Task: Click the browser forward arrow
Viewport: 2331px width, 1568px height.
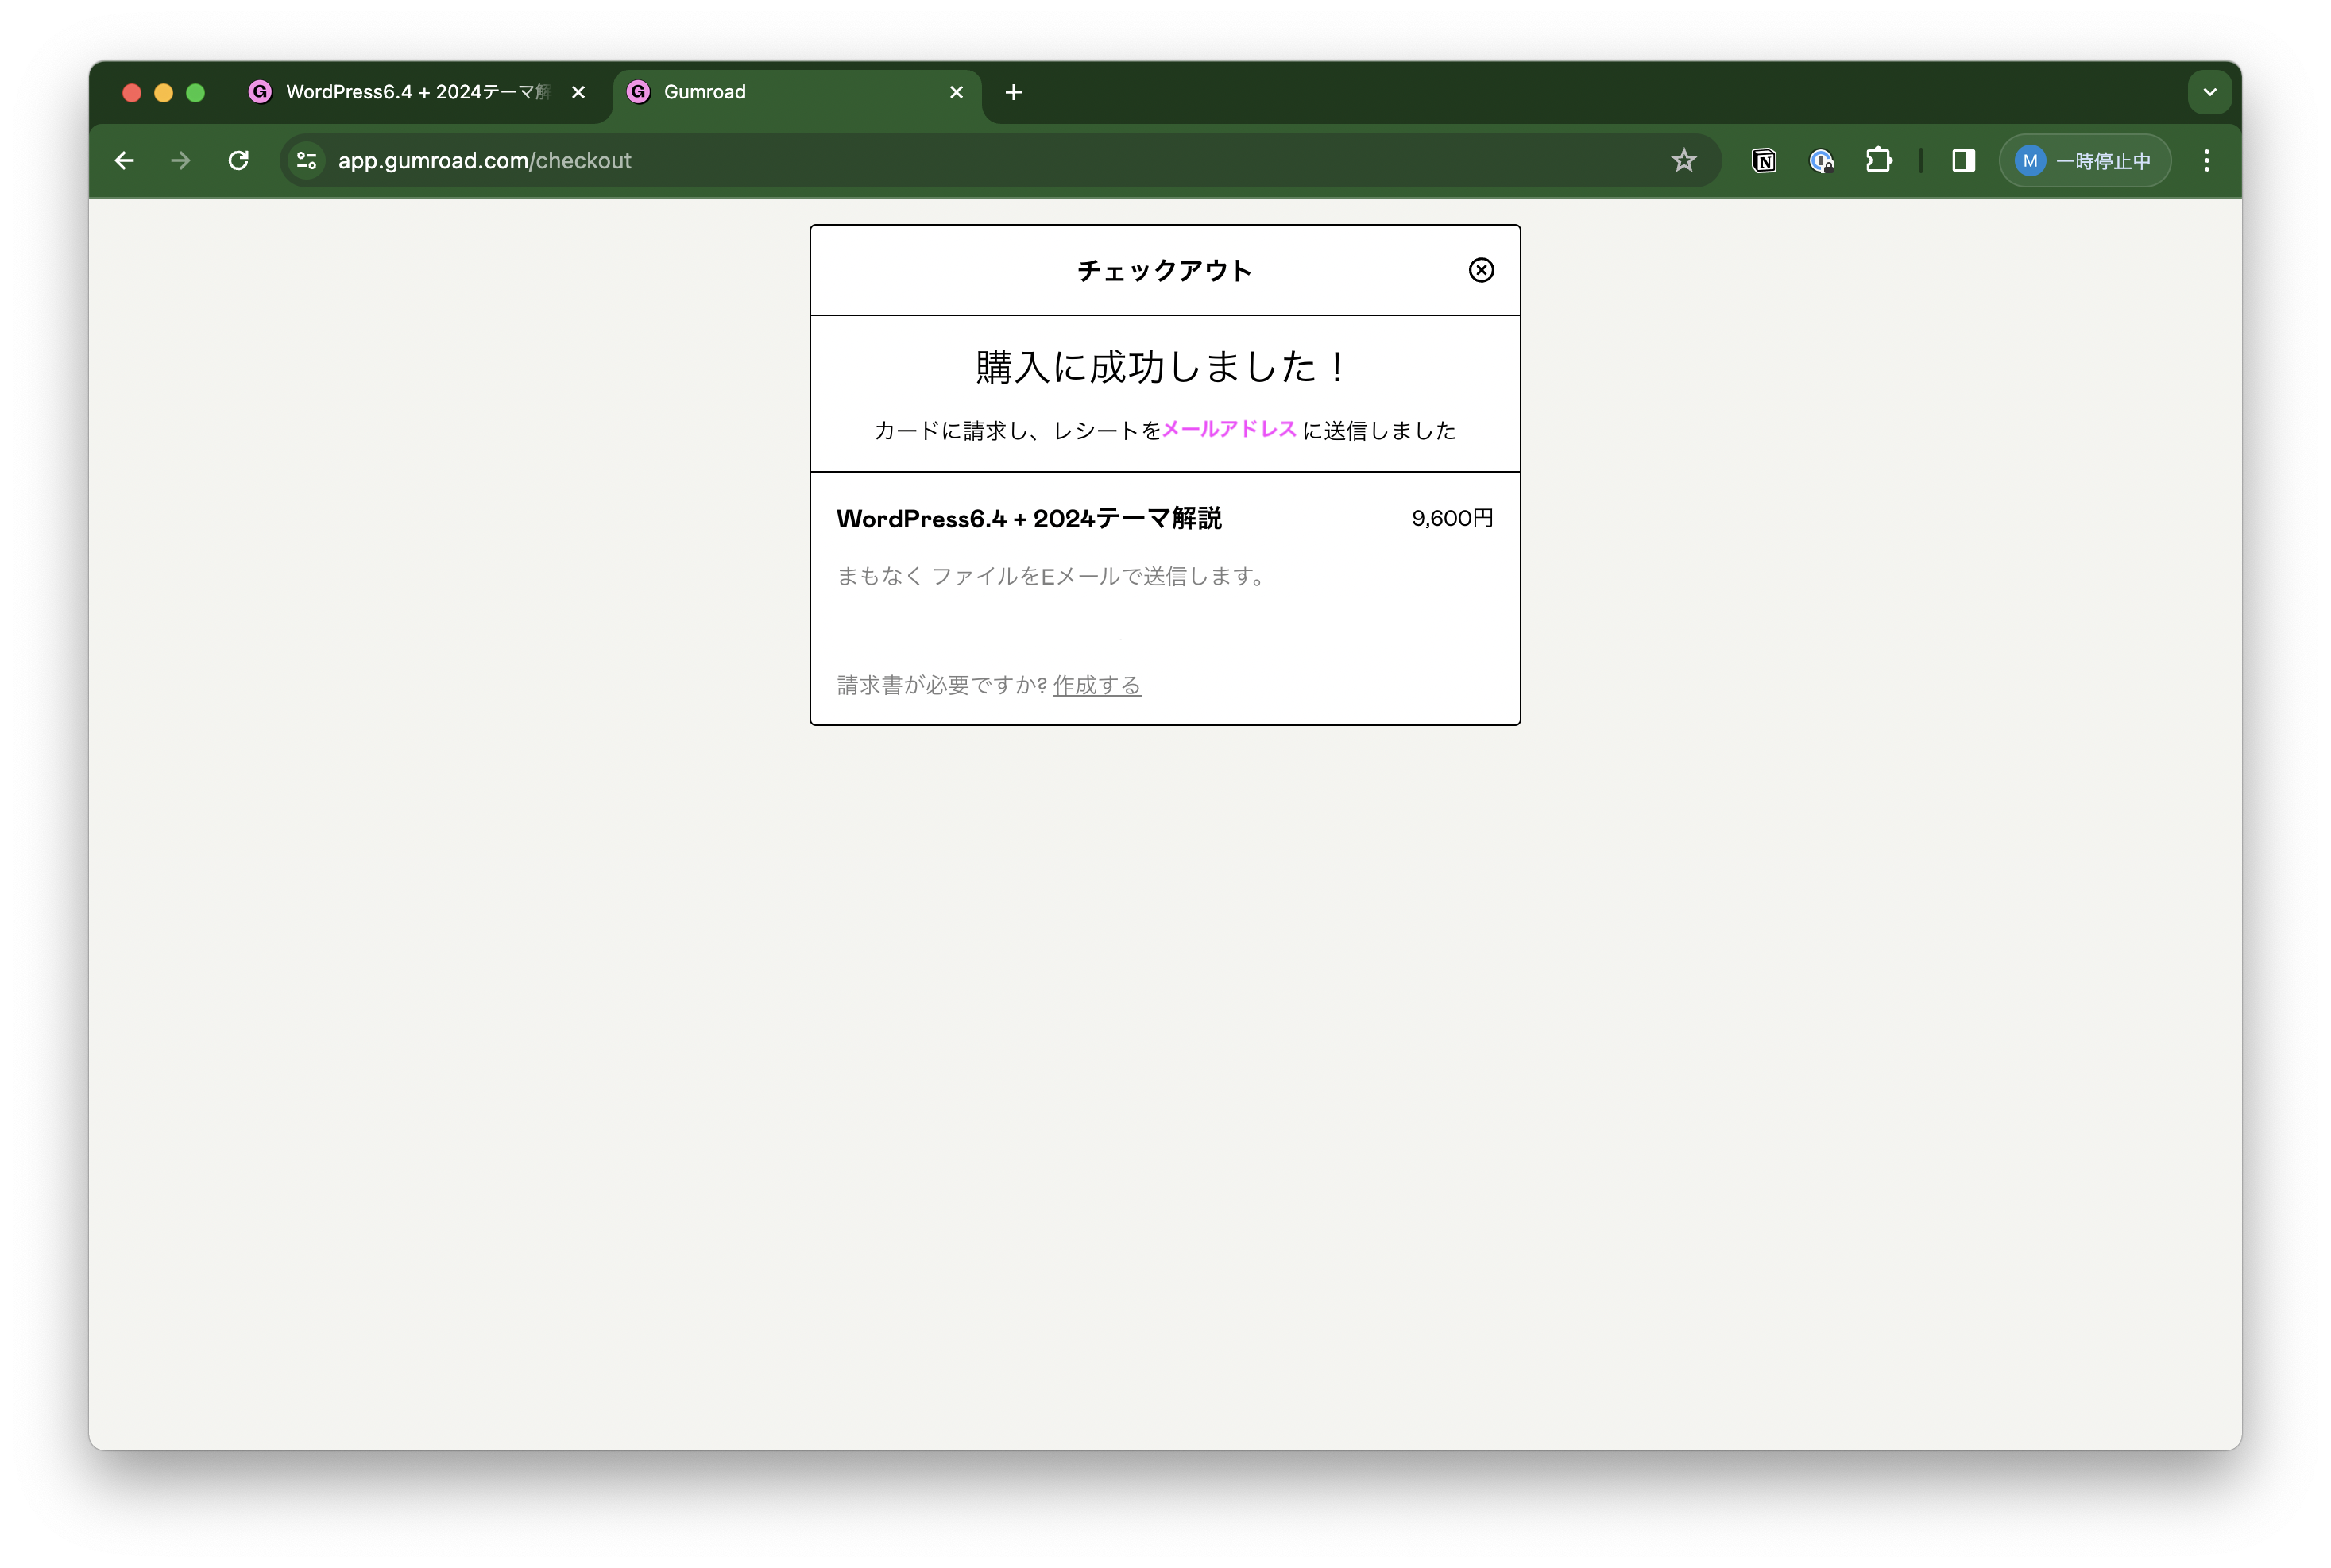Action: click(x=180, y=160)
